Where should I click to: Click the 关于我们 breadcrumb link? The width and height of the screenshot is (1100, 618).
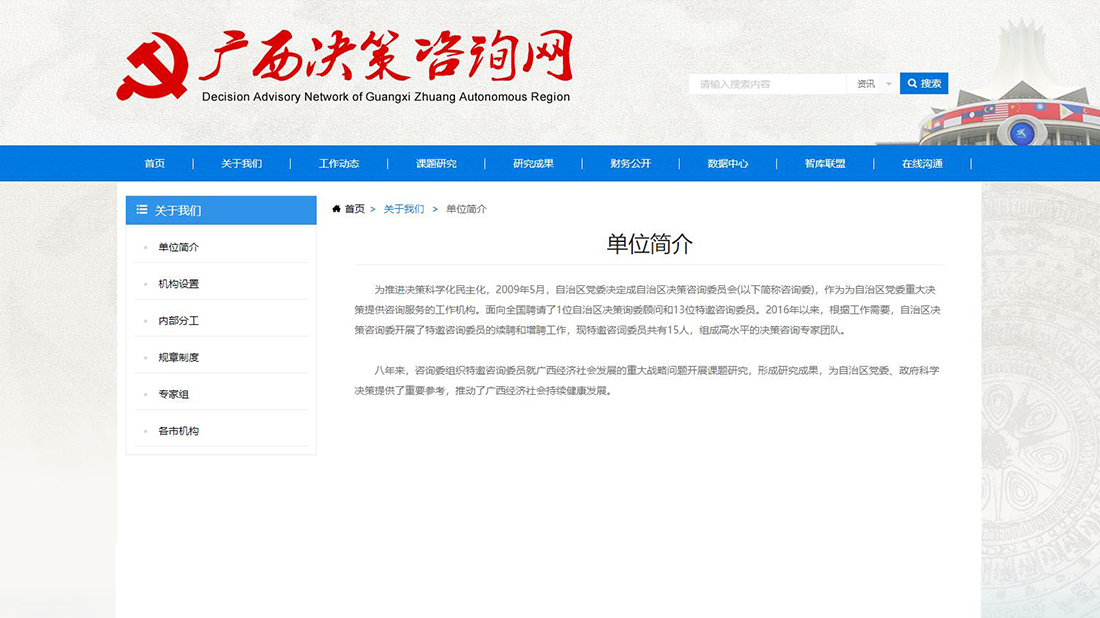(x=404, y=209)
